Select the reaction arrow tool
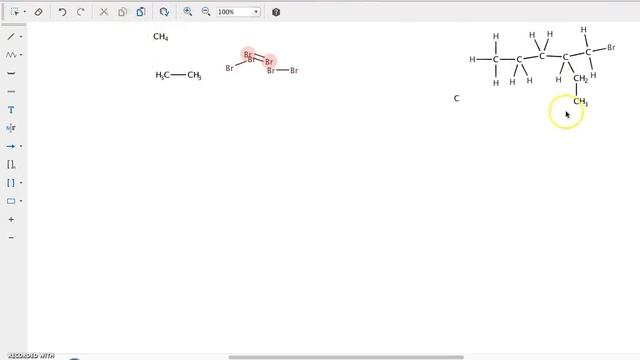The width and height of the screenshot is (640, 360). 11,146
